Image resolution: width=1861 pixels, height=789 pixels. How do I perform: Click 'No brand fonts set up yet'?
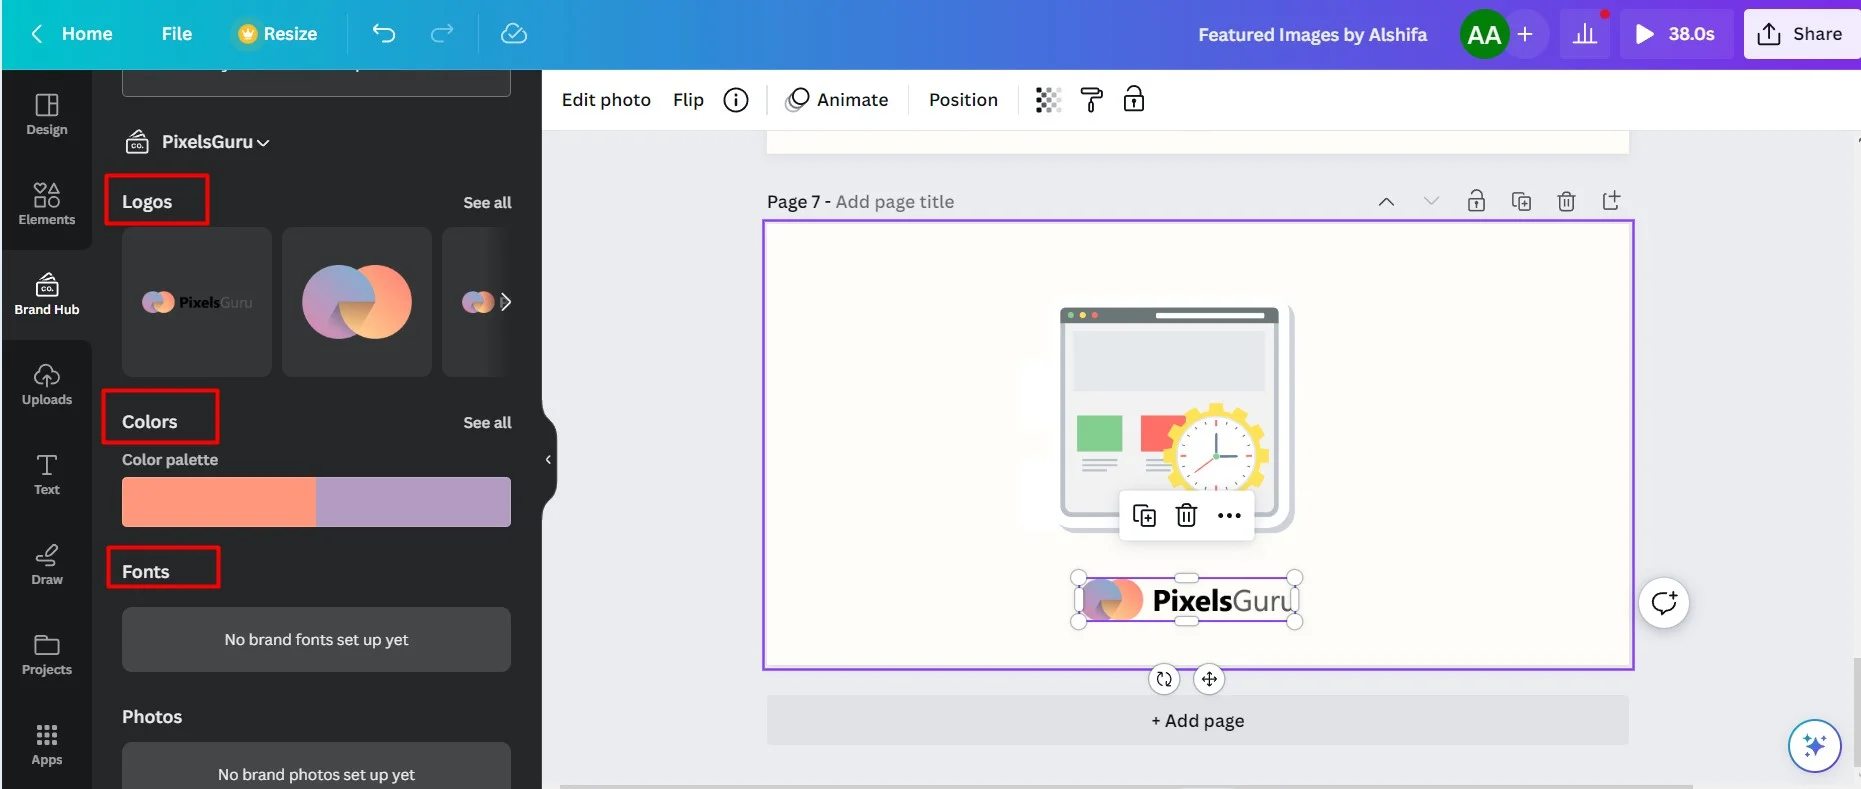316,640
